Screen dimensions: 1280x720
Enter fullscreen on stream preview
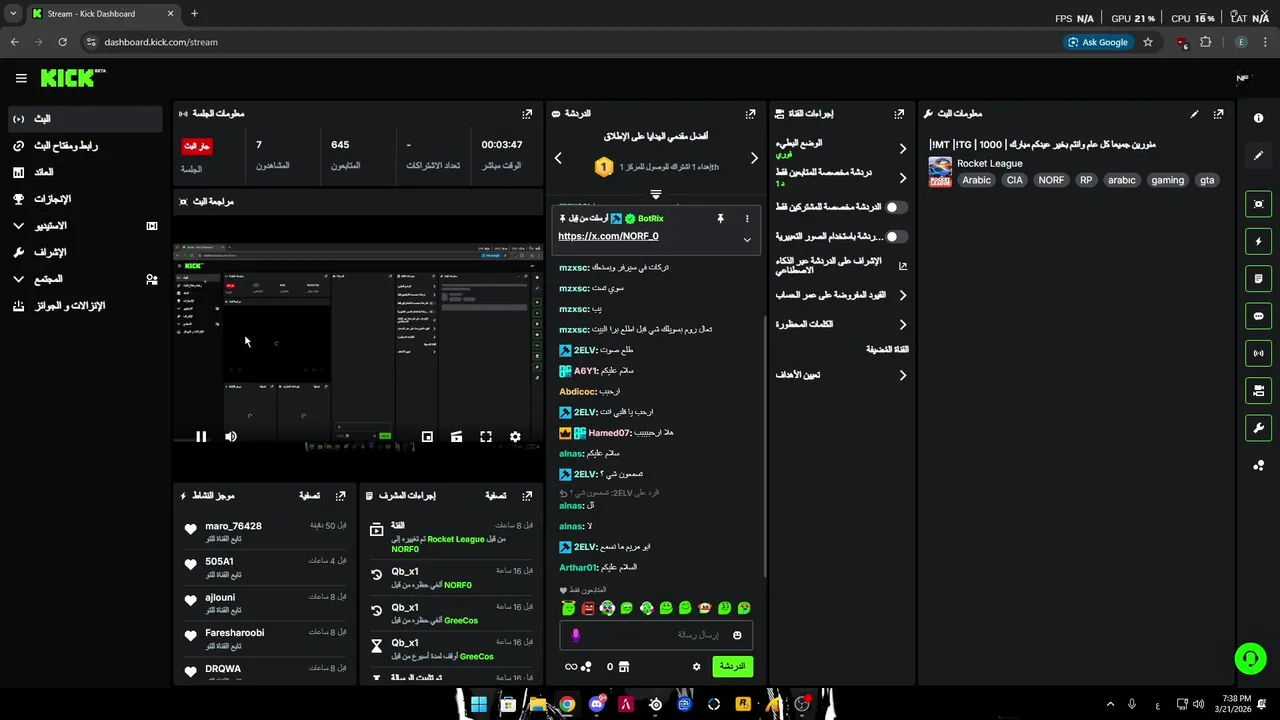(x=486, y=437)
